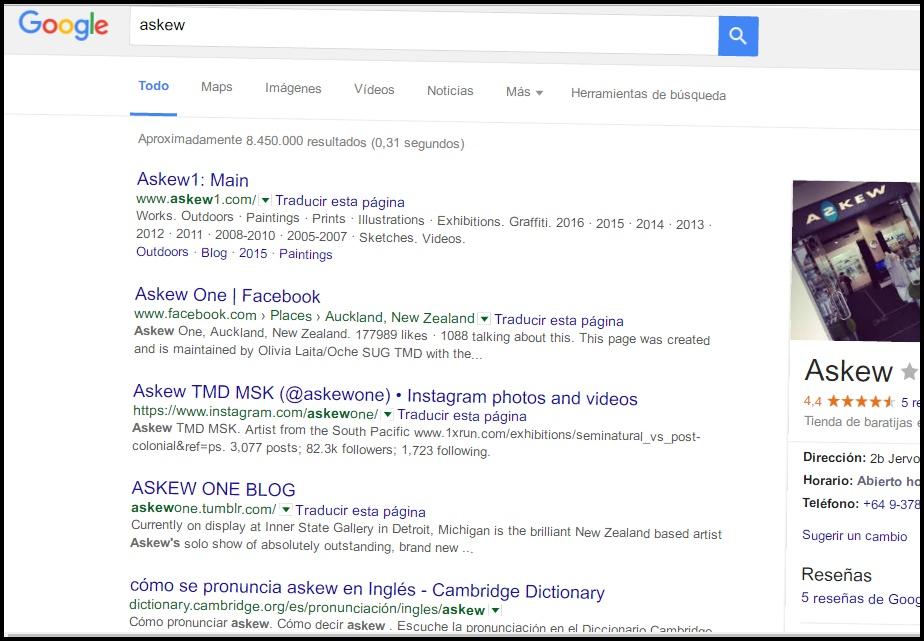This screenshot has height=641, width=924.
Task: Switch to the Imágenes tab
Action: (x=293, y=89)
